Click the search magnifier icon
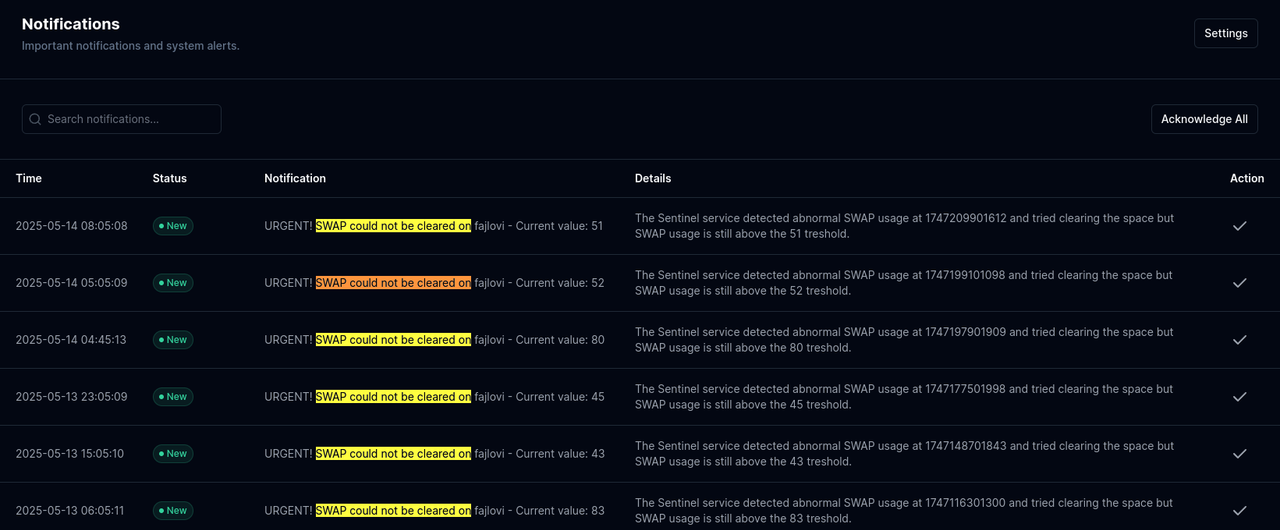The height and width of the screenshot is (530, 1280). [36, 119]
